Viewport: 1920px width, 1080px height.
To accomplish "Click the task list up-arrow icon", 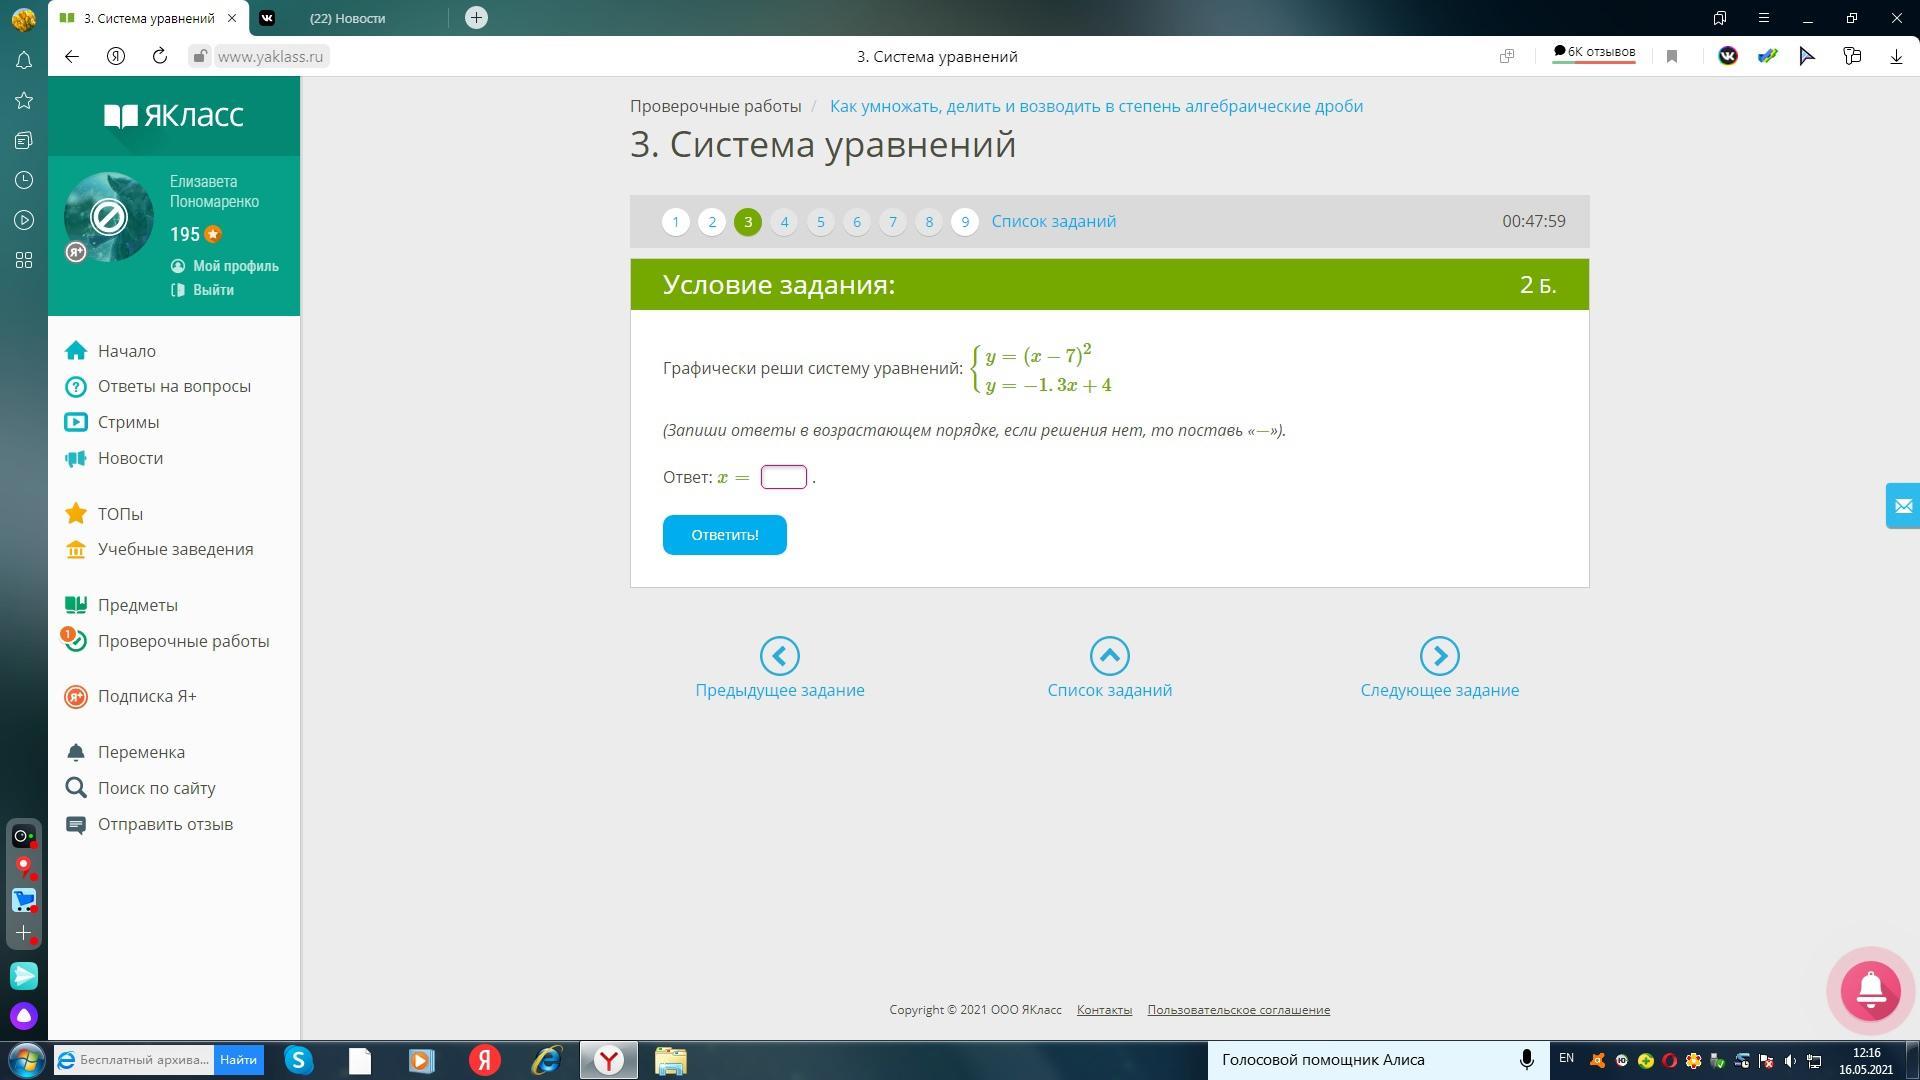I will pyautogui.click(x=1109, y=656).
